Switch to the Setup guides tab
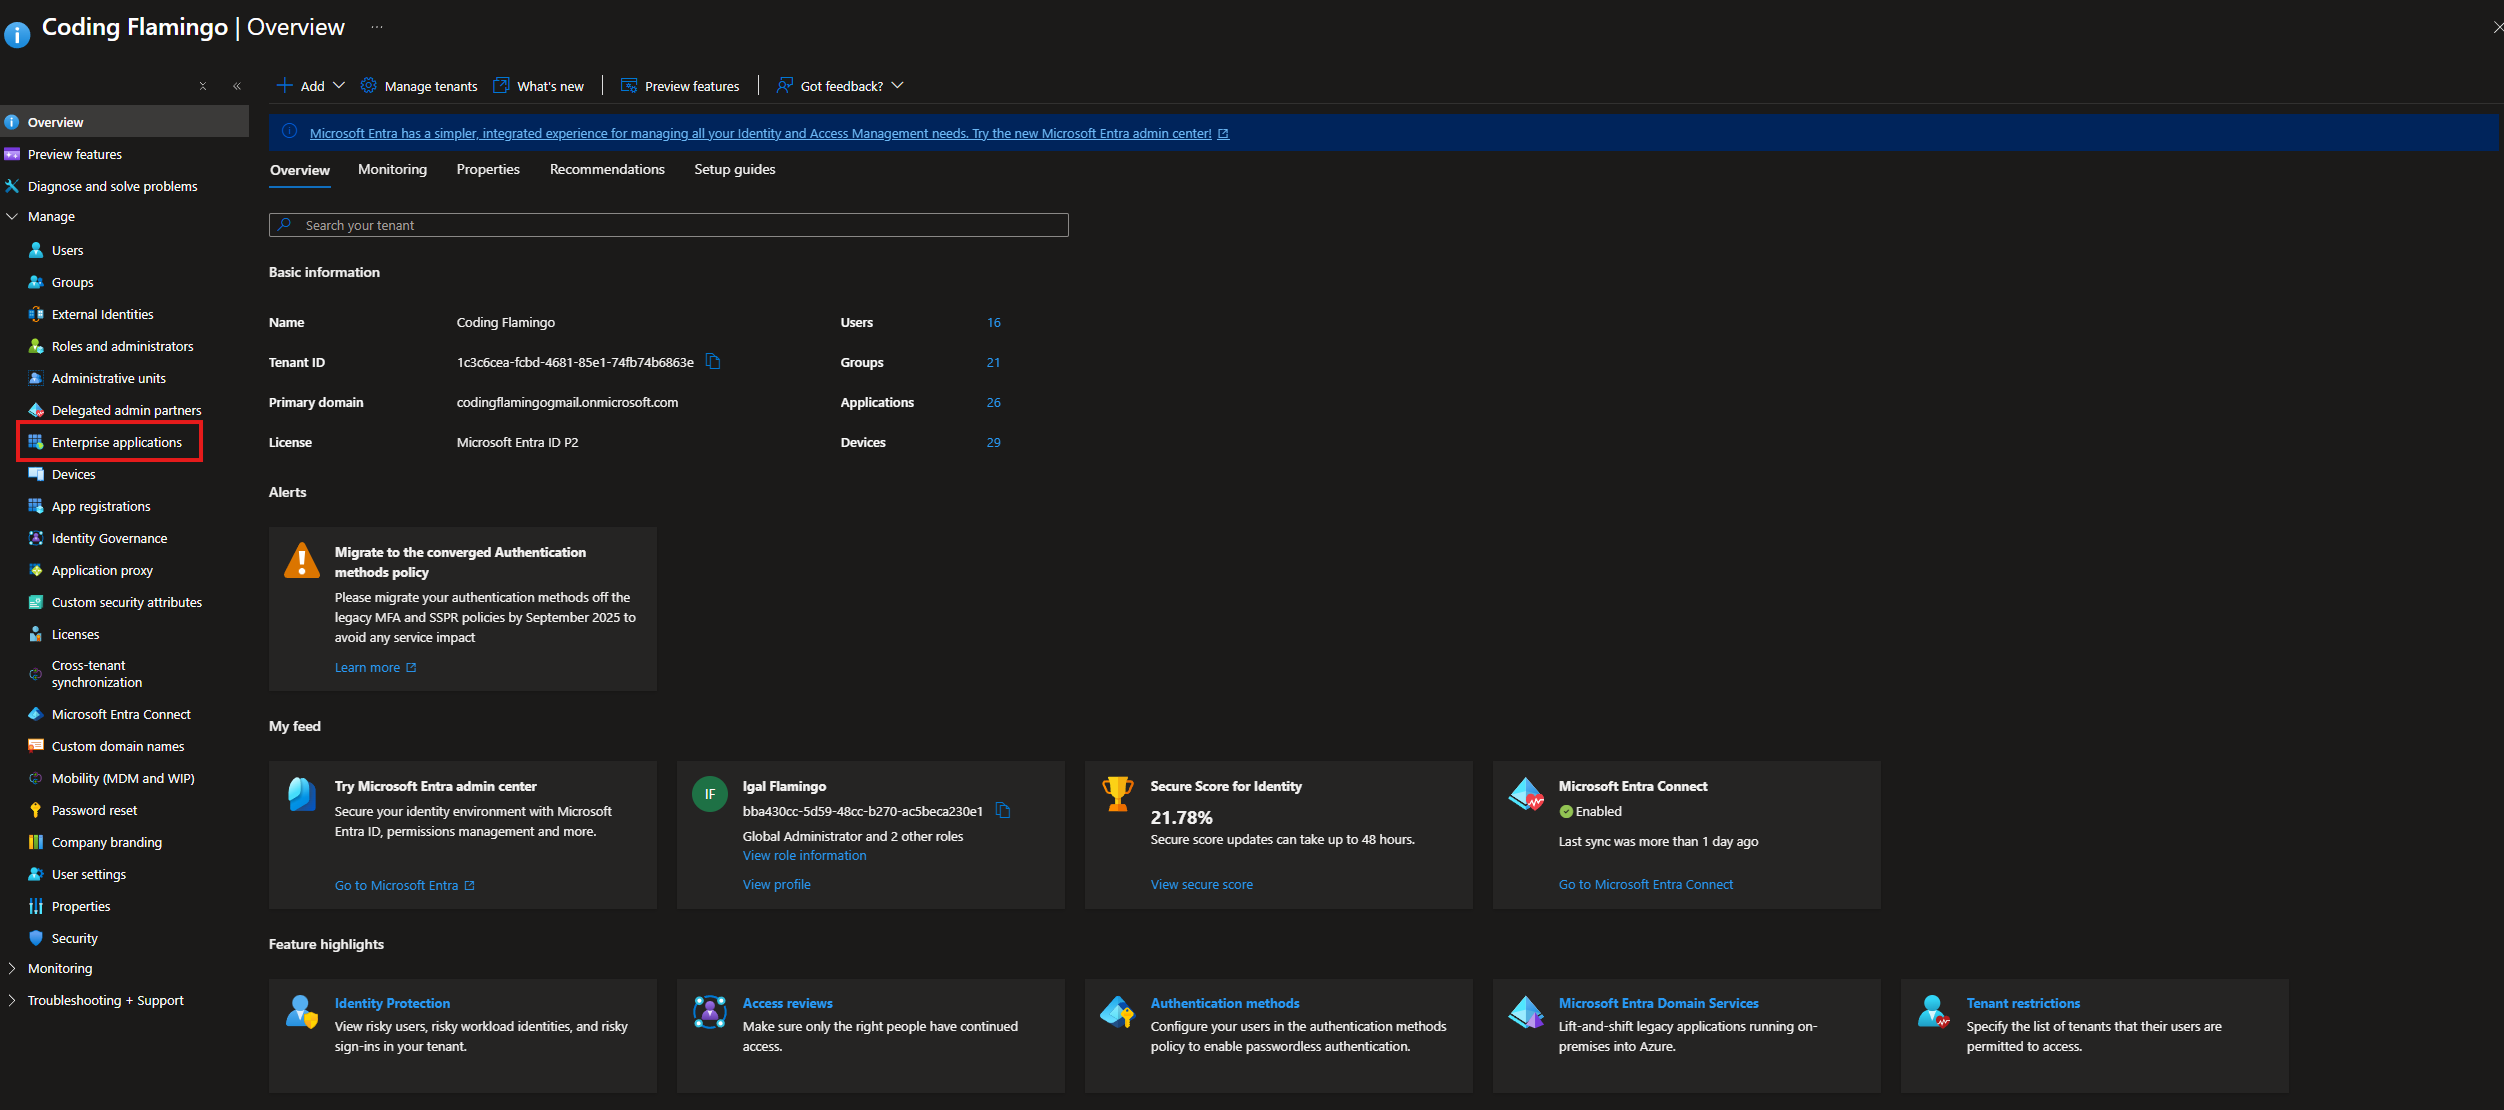The height and width of the screenshot is (1110, 2504). 735,169
